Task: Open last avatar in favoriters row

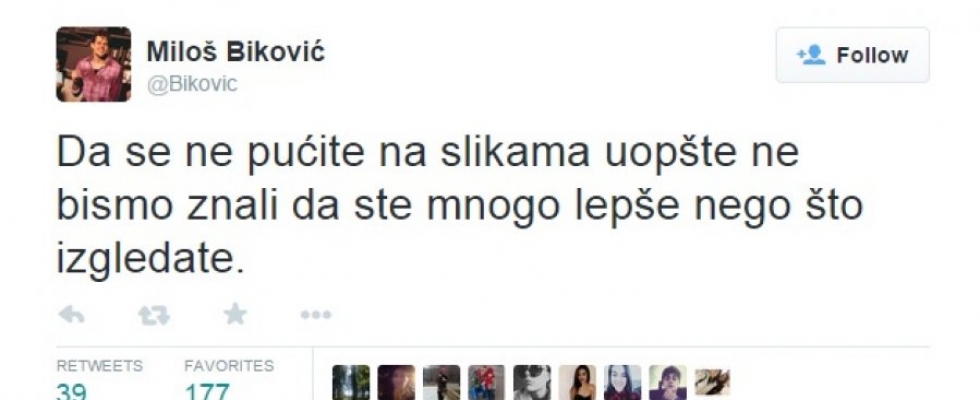Action: (712, 382)
